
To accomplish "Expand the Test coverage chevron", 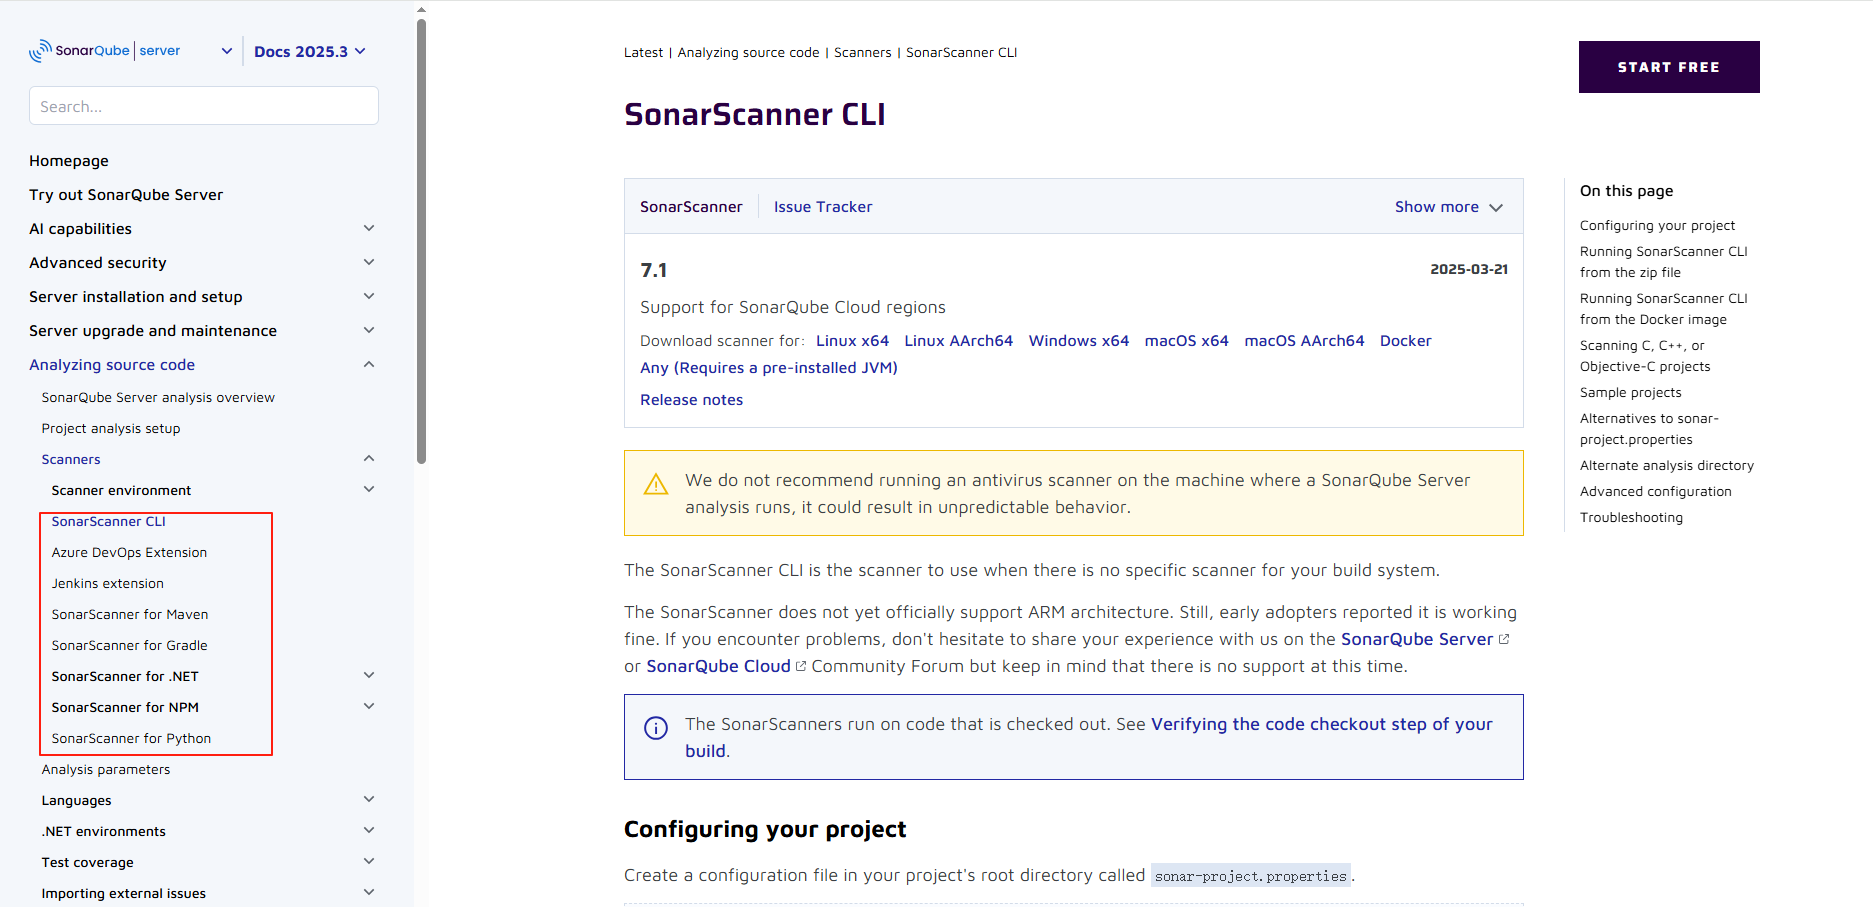I will click(x=369, y=861).
